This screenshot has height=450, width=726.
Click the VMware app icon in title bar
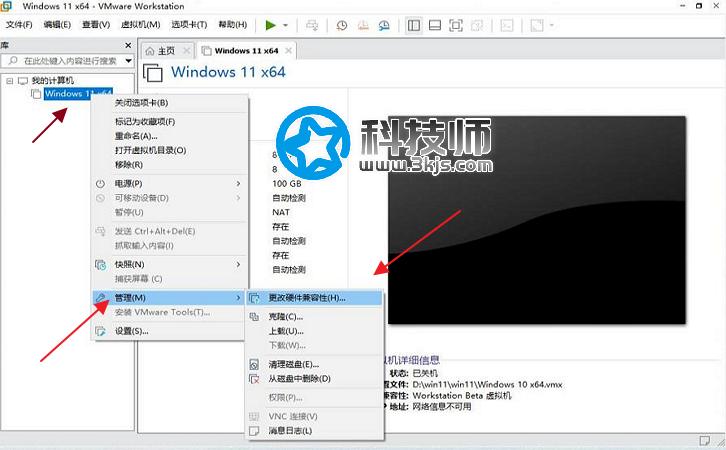tap(6, 6)
